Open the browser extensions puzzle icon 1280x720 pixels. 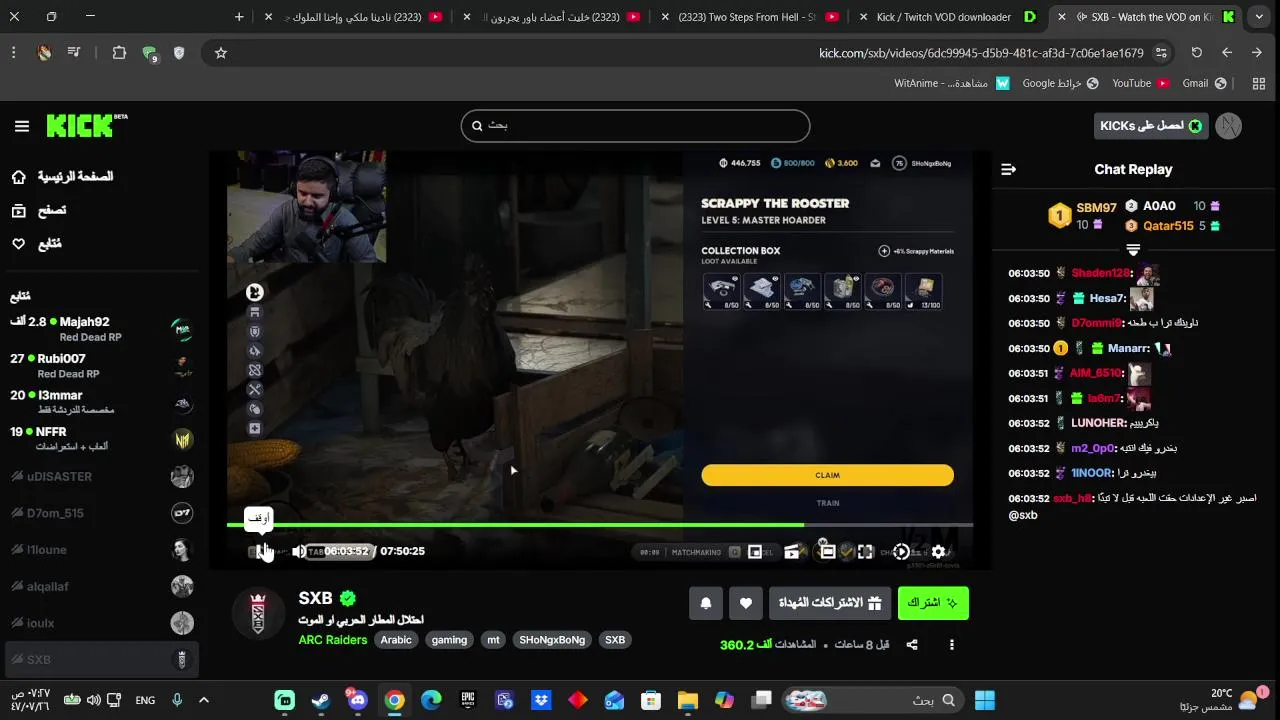[119, 53]
